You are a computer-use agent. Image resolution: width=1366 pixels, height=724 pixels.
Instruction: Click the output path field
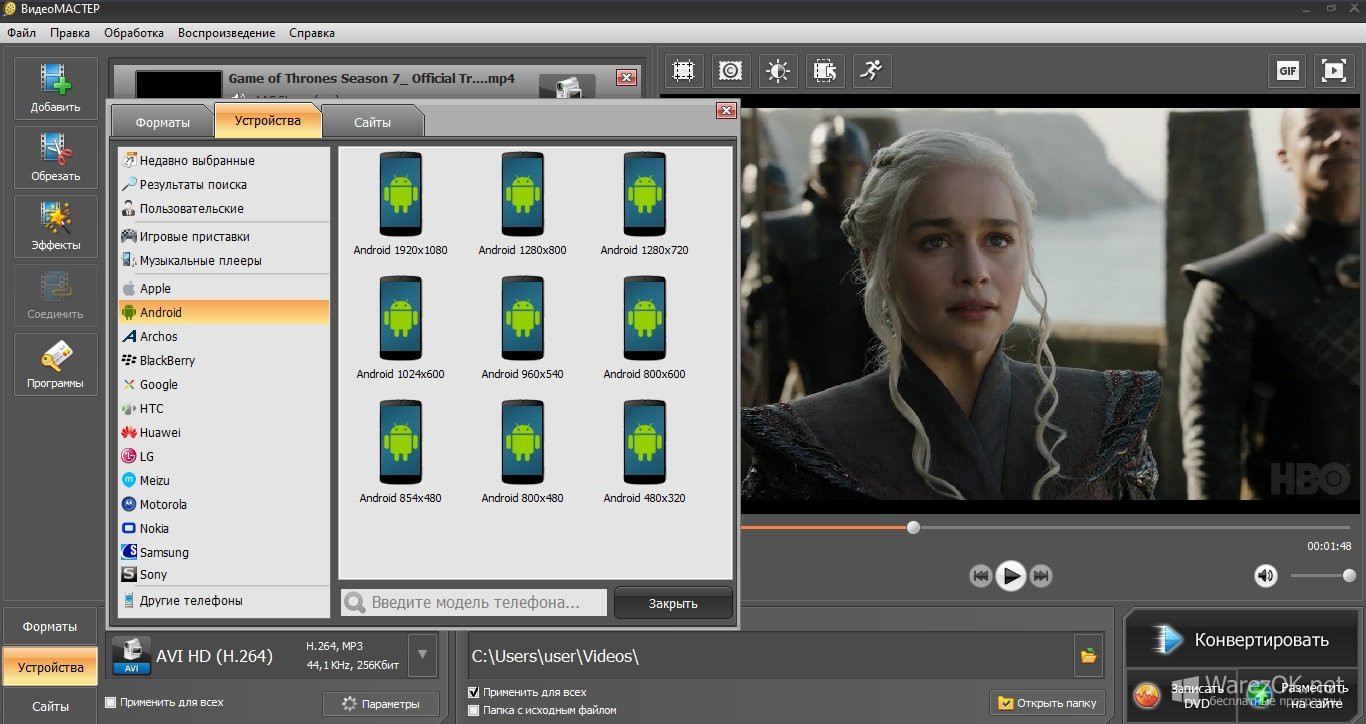tap(771, 656)
